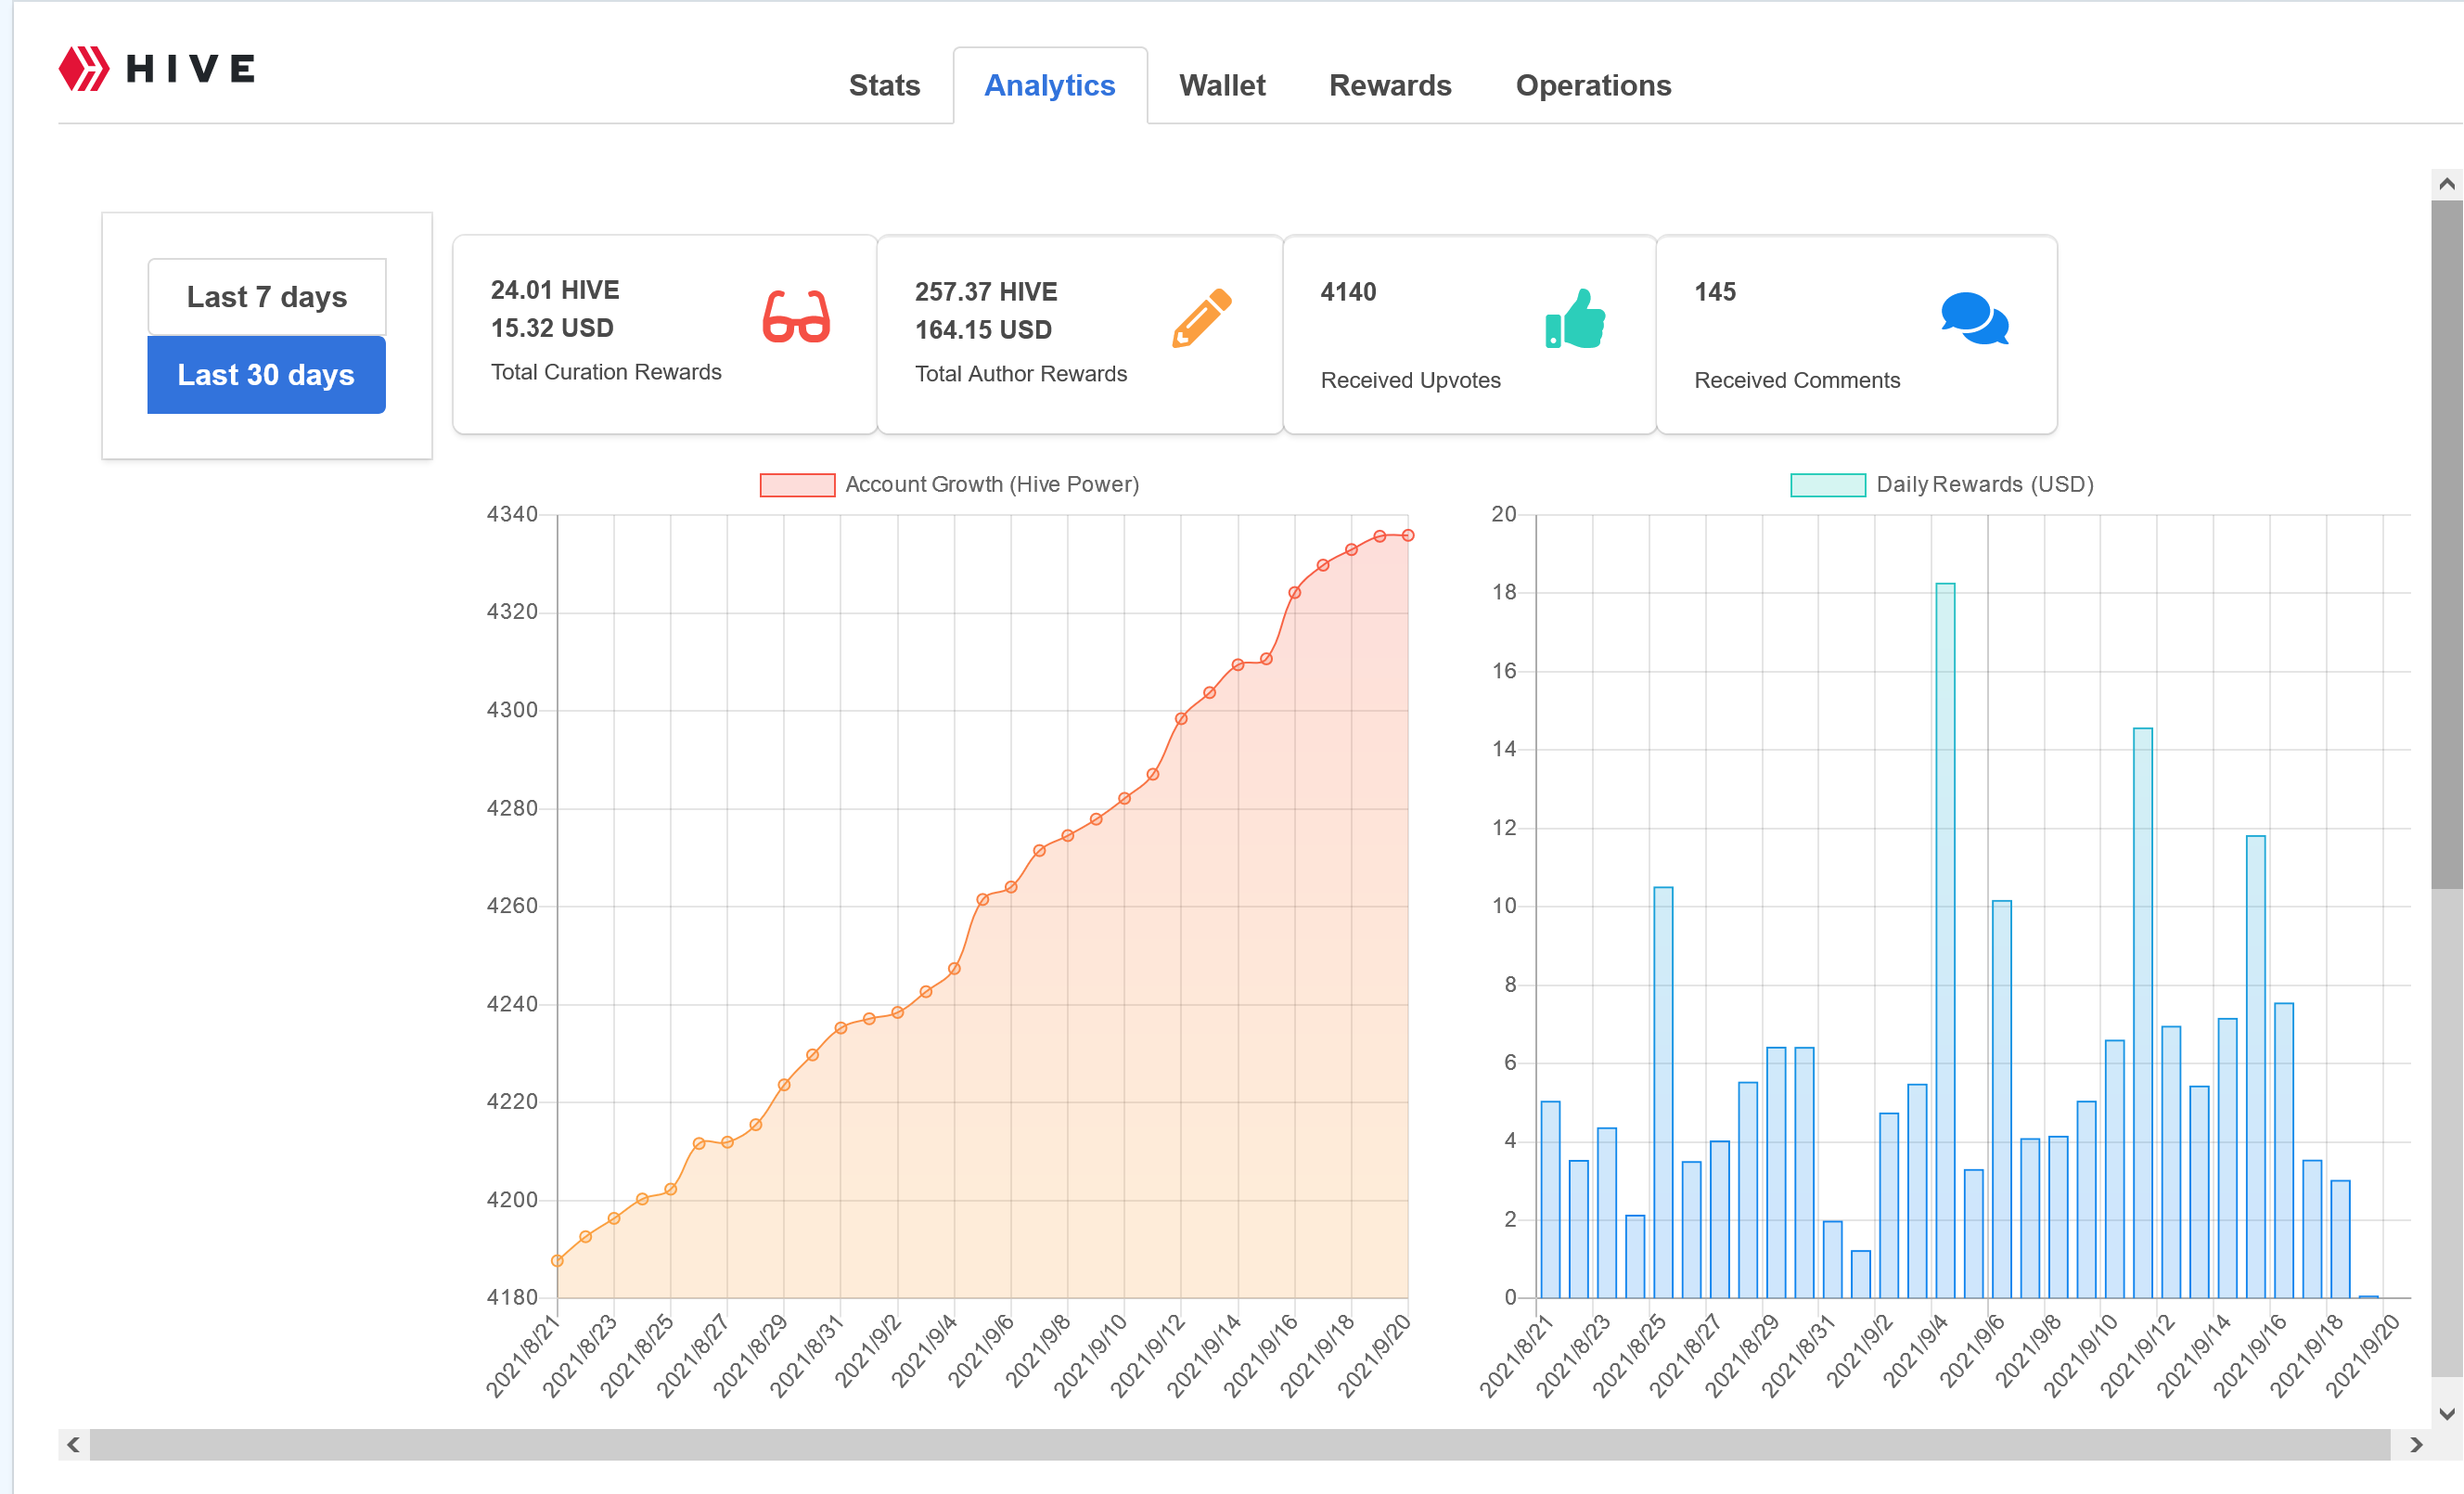The image size is (2464, 1494).
Task: Click the blue chat bubbles comments icon
Action: (1975, 319)
